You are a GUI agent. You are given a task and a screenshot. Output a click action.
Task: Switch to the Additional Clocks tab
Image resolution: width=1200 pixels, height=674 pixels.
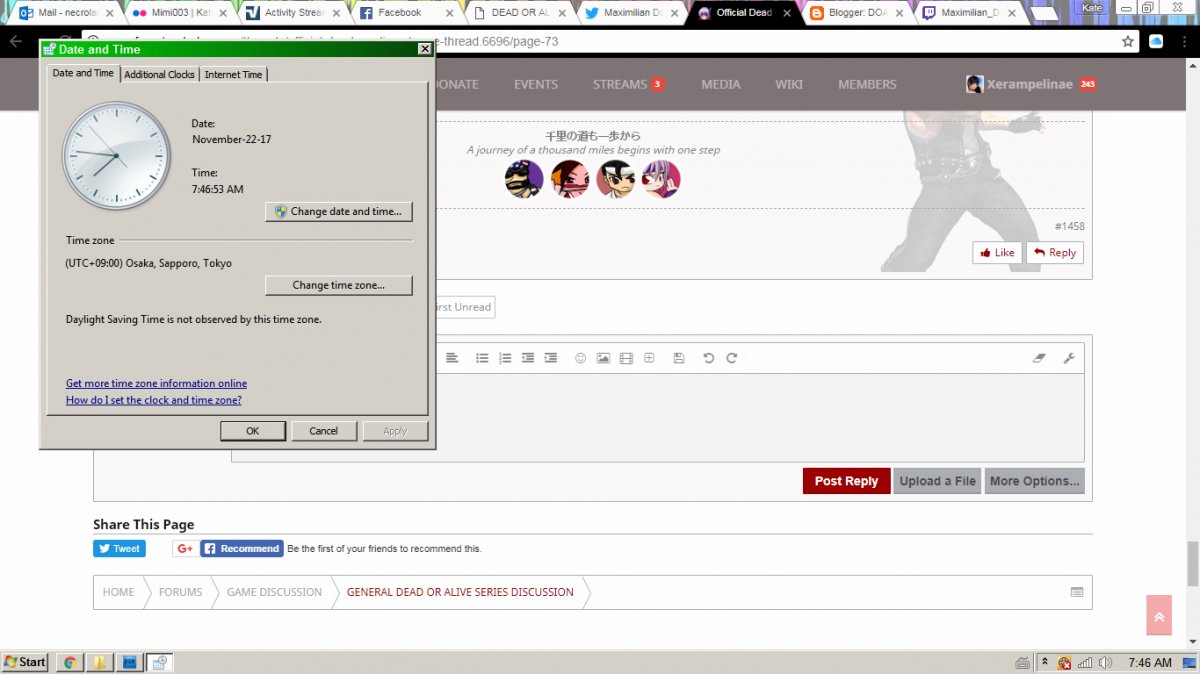tap(160, 75)
